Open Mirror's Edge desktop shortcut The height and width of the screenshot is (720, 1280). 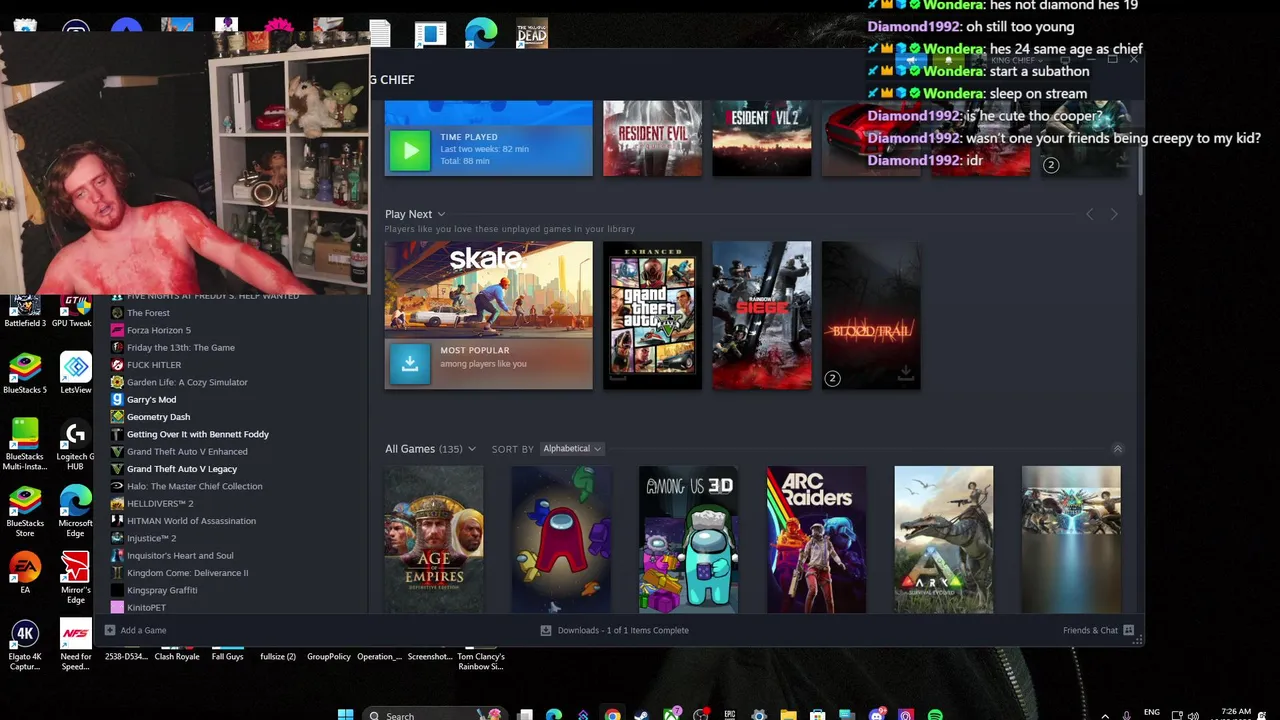coord(75,578)
